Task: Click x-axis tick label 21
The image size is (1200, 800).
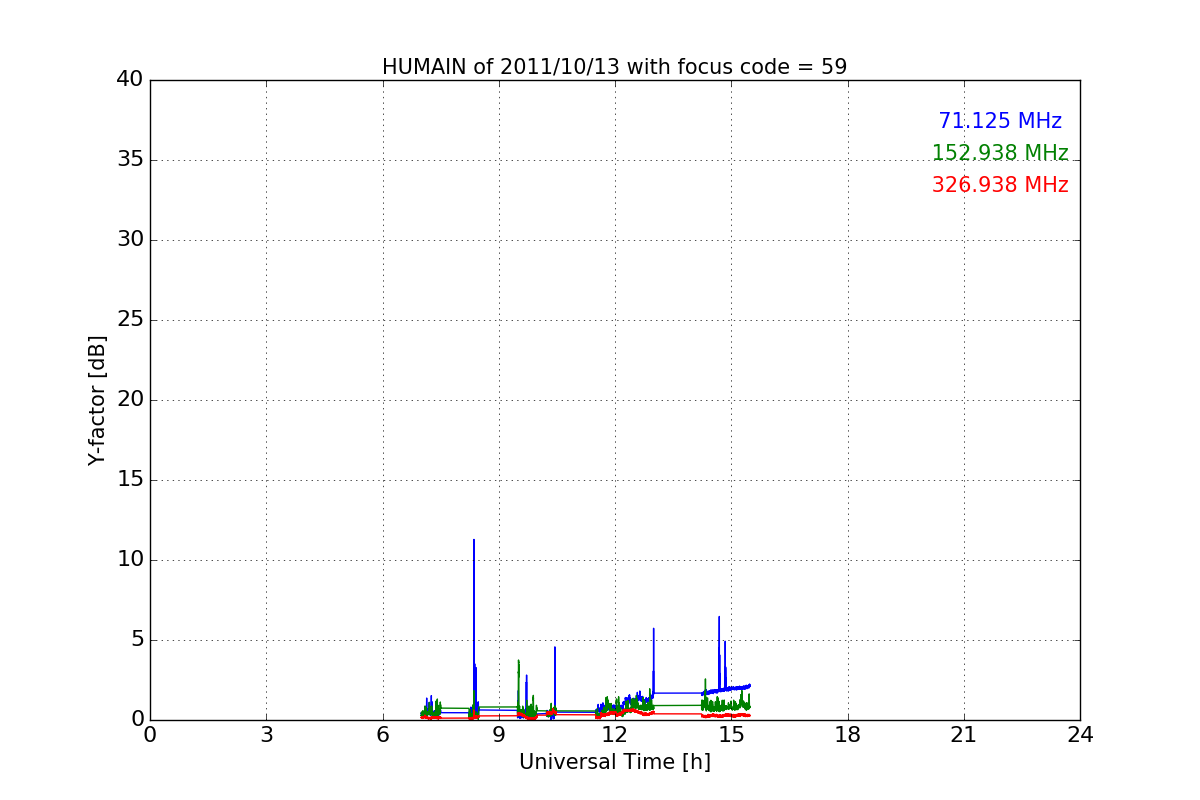Action: pos(964,735)
